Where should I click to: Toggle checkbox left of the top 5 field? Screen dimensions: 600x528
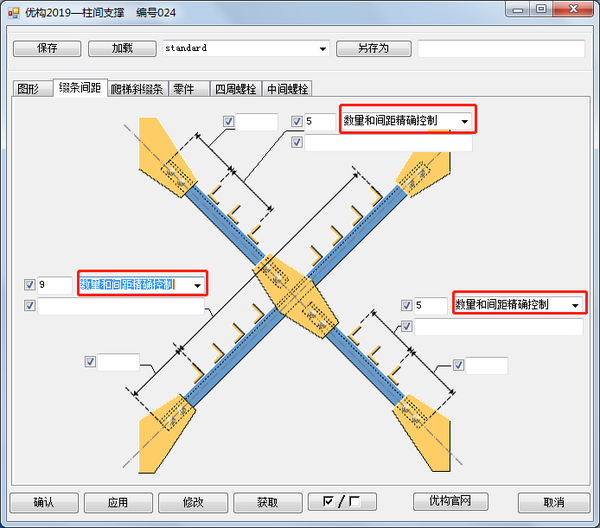coord(297,122)
